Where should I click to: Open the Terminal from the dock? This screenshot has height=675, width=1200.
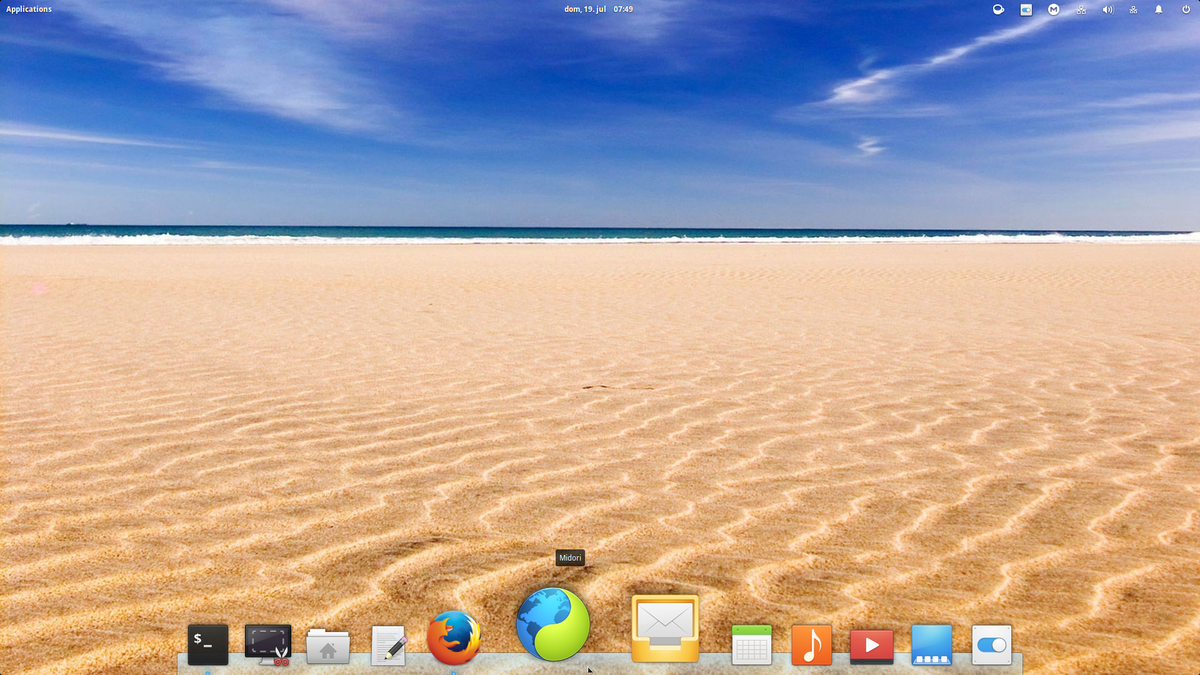coord(208,645)
